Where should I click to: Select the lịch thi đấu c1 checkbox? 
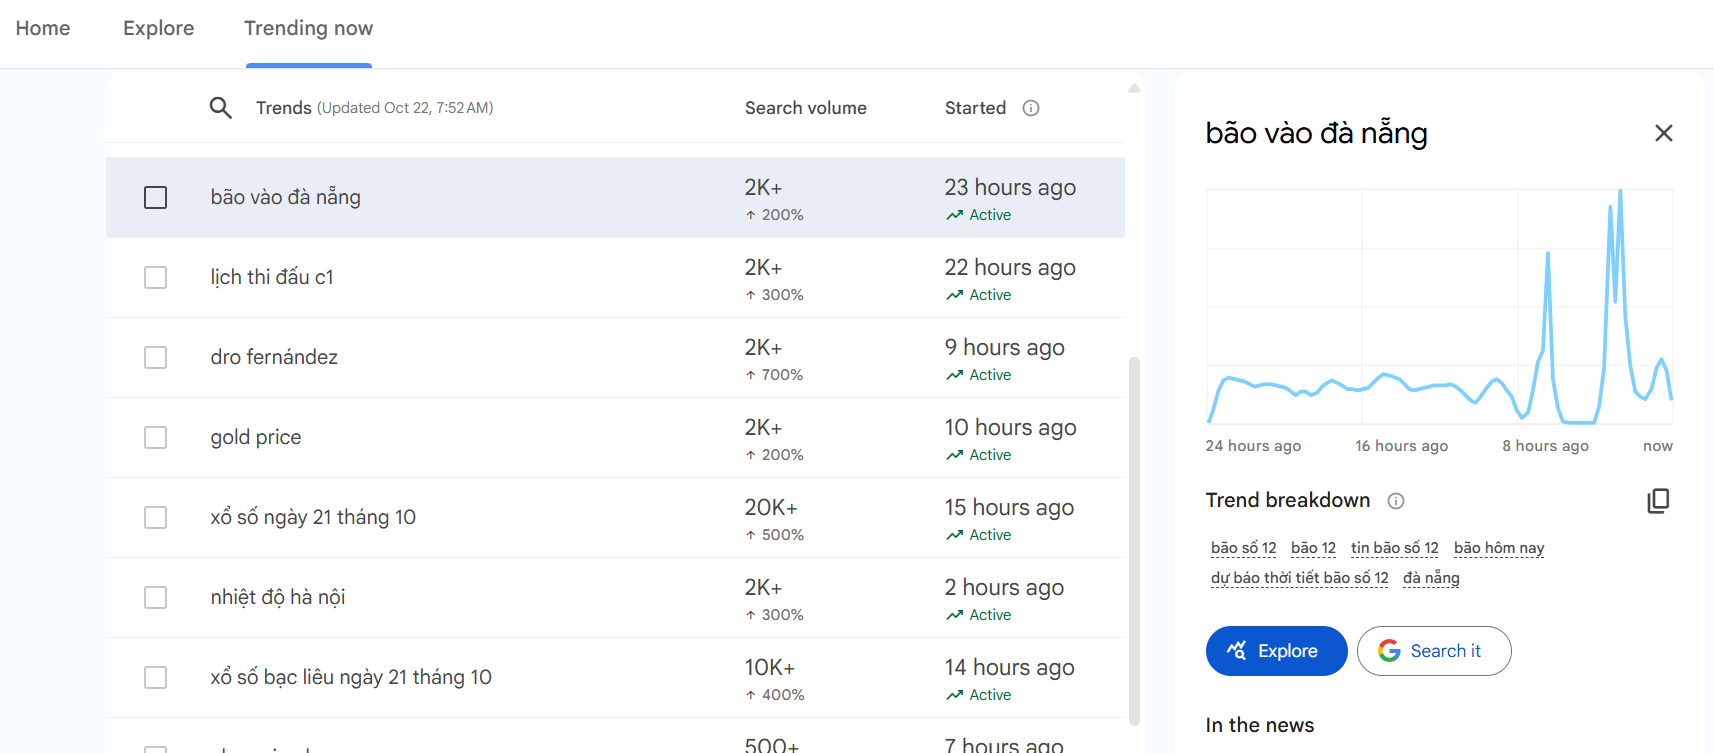(x=156, y=278)
